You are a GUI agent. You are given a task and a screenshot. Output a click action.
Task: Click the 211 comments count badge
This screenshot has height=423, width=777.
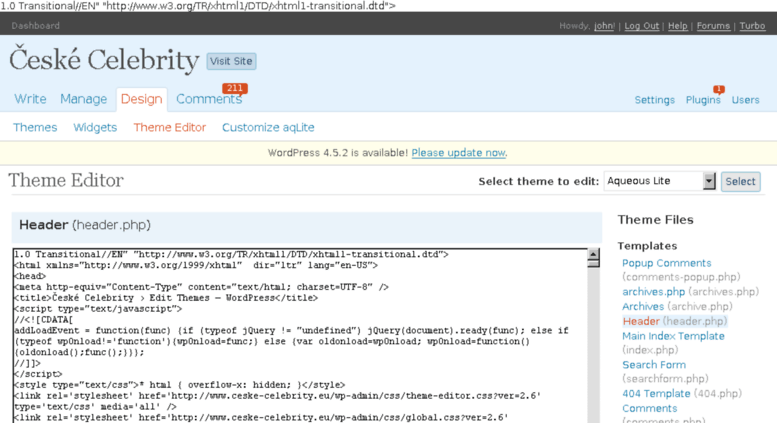tap(235, 88)
